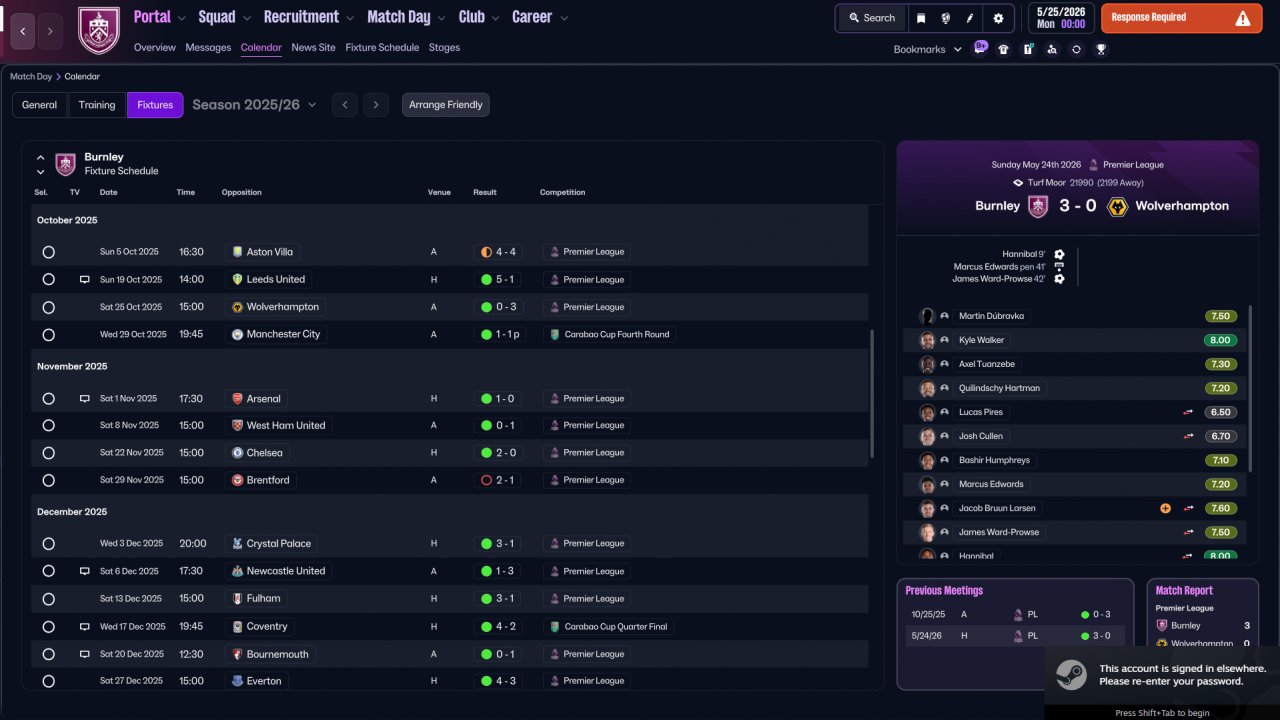Screen dimensions: 1280x720
Task: Click the tactics board bookmark icon
Action: click(x=1028, y=49)
